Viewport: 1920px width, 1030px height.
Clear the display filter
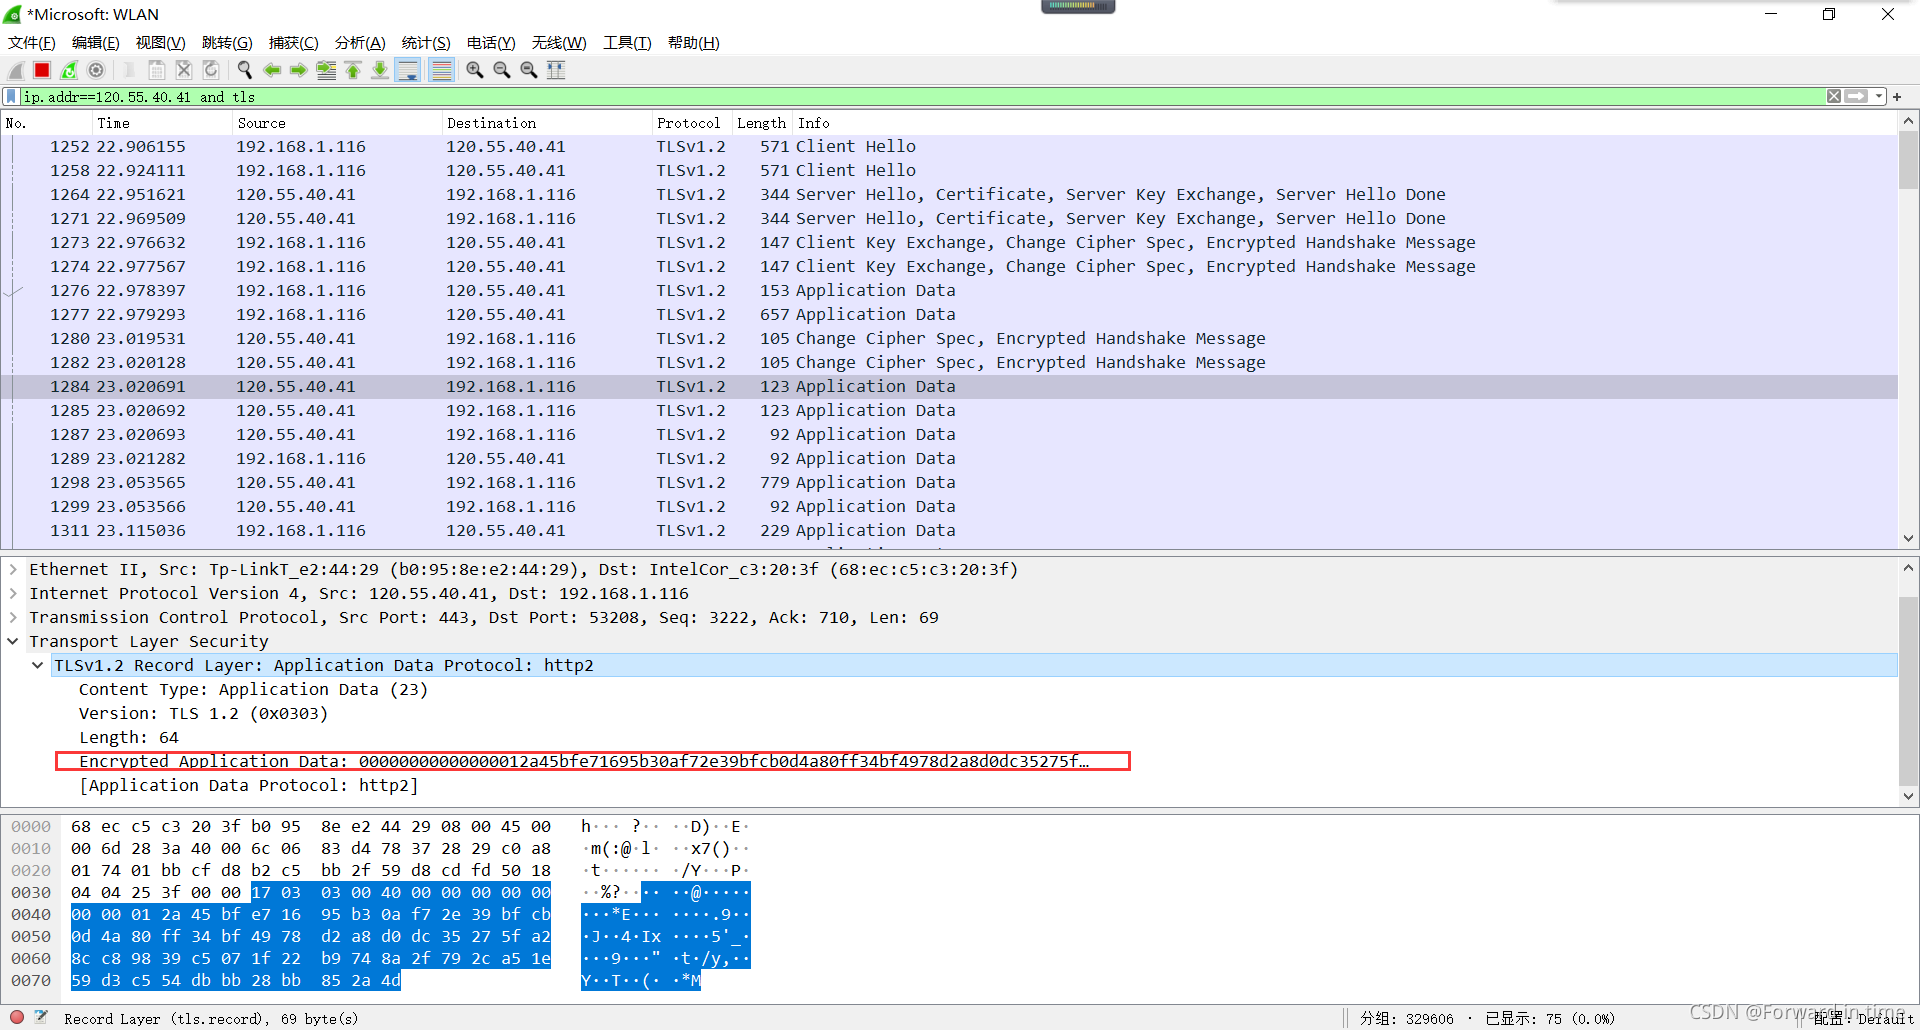(x=1834, y=97)
